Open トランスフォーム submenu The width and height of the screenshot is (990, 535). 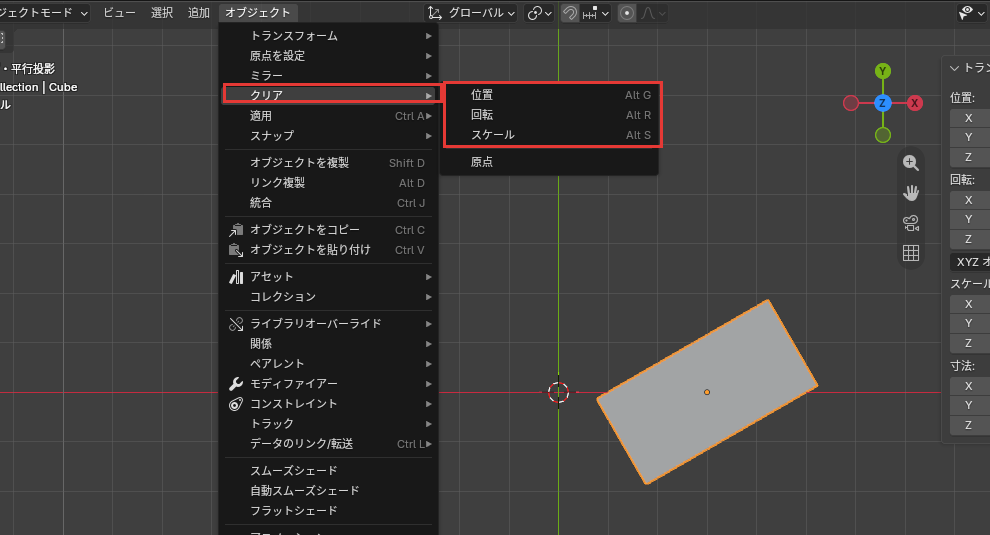pyautogui.click(x=328, y=36)
